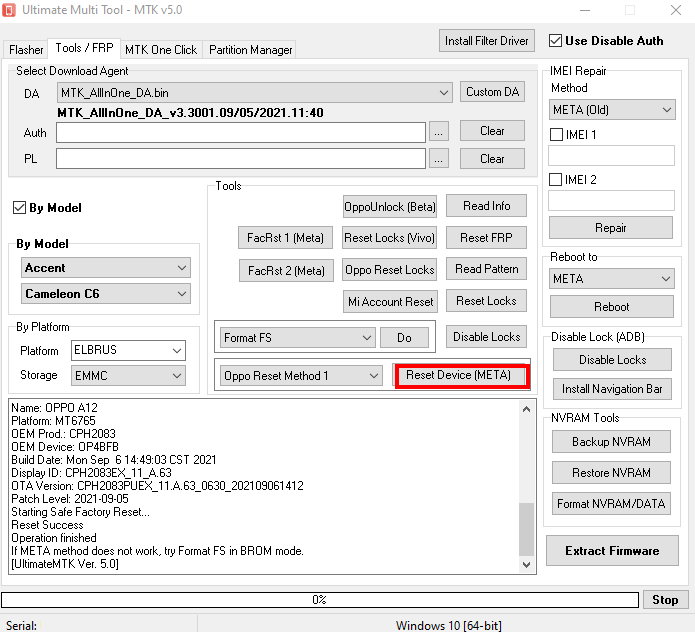
Task: Browse for PL file button
Action: (438, 159)
